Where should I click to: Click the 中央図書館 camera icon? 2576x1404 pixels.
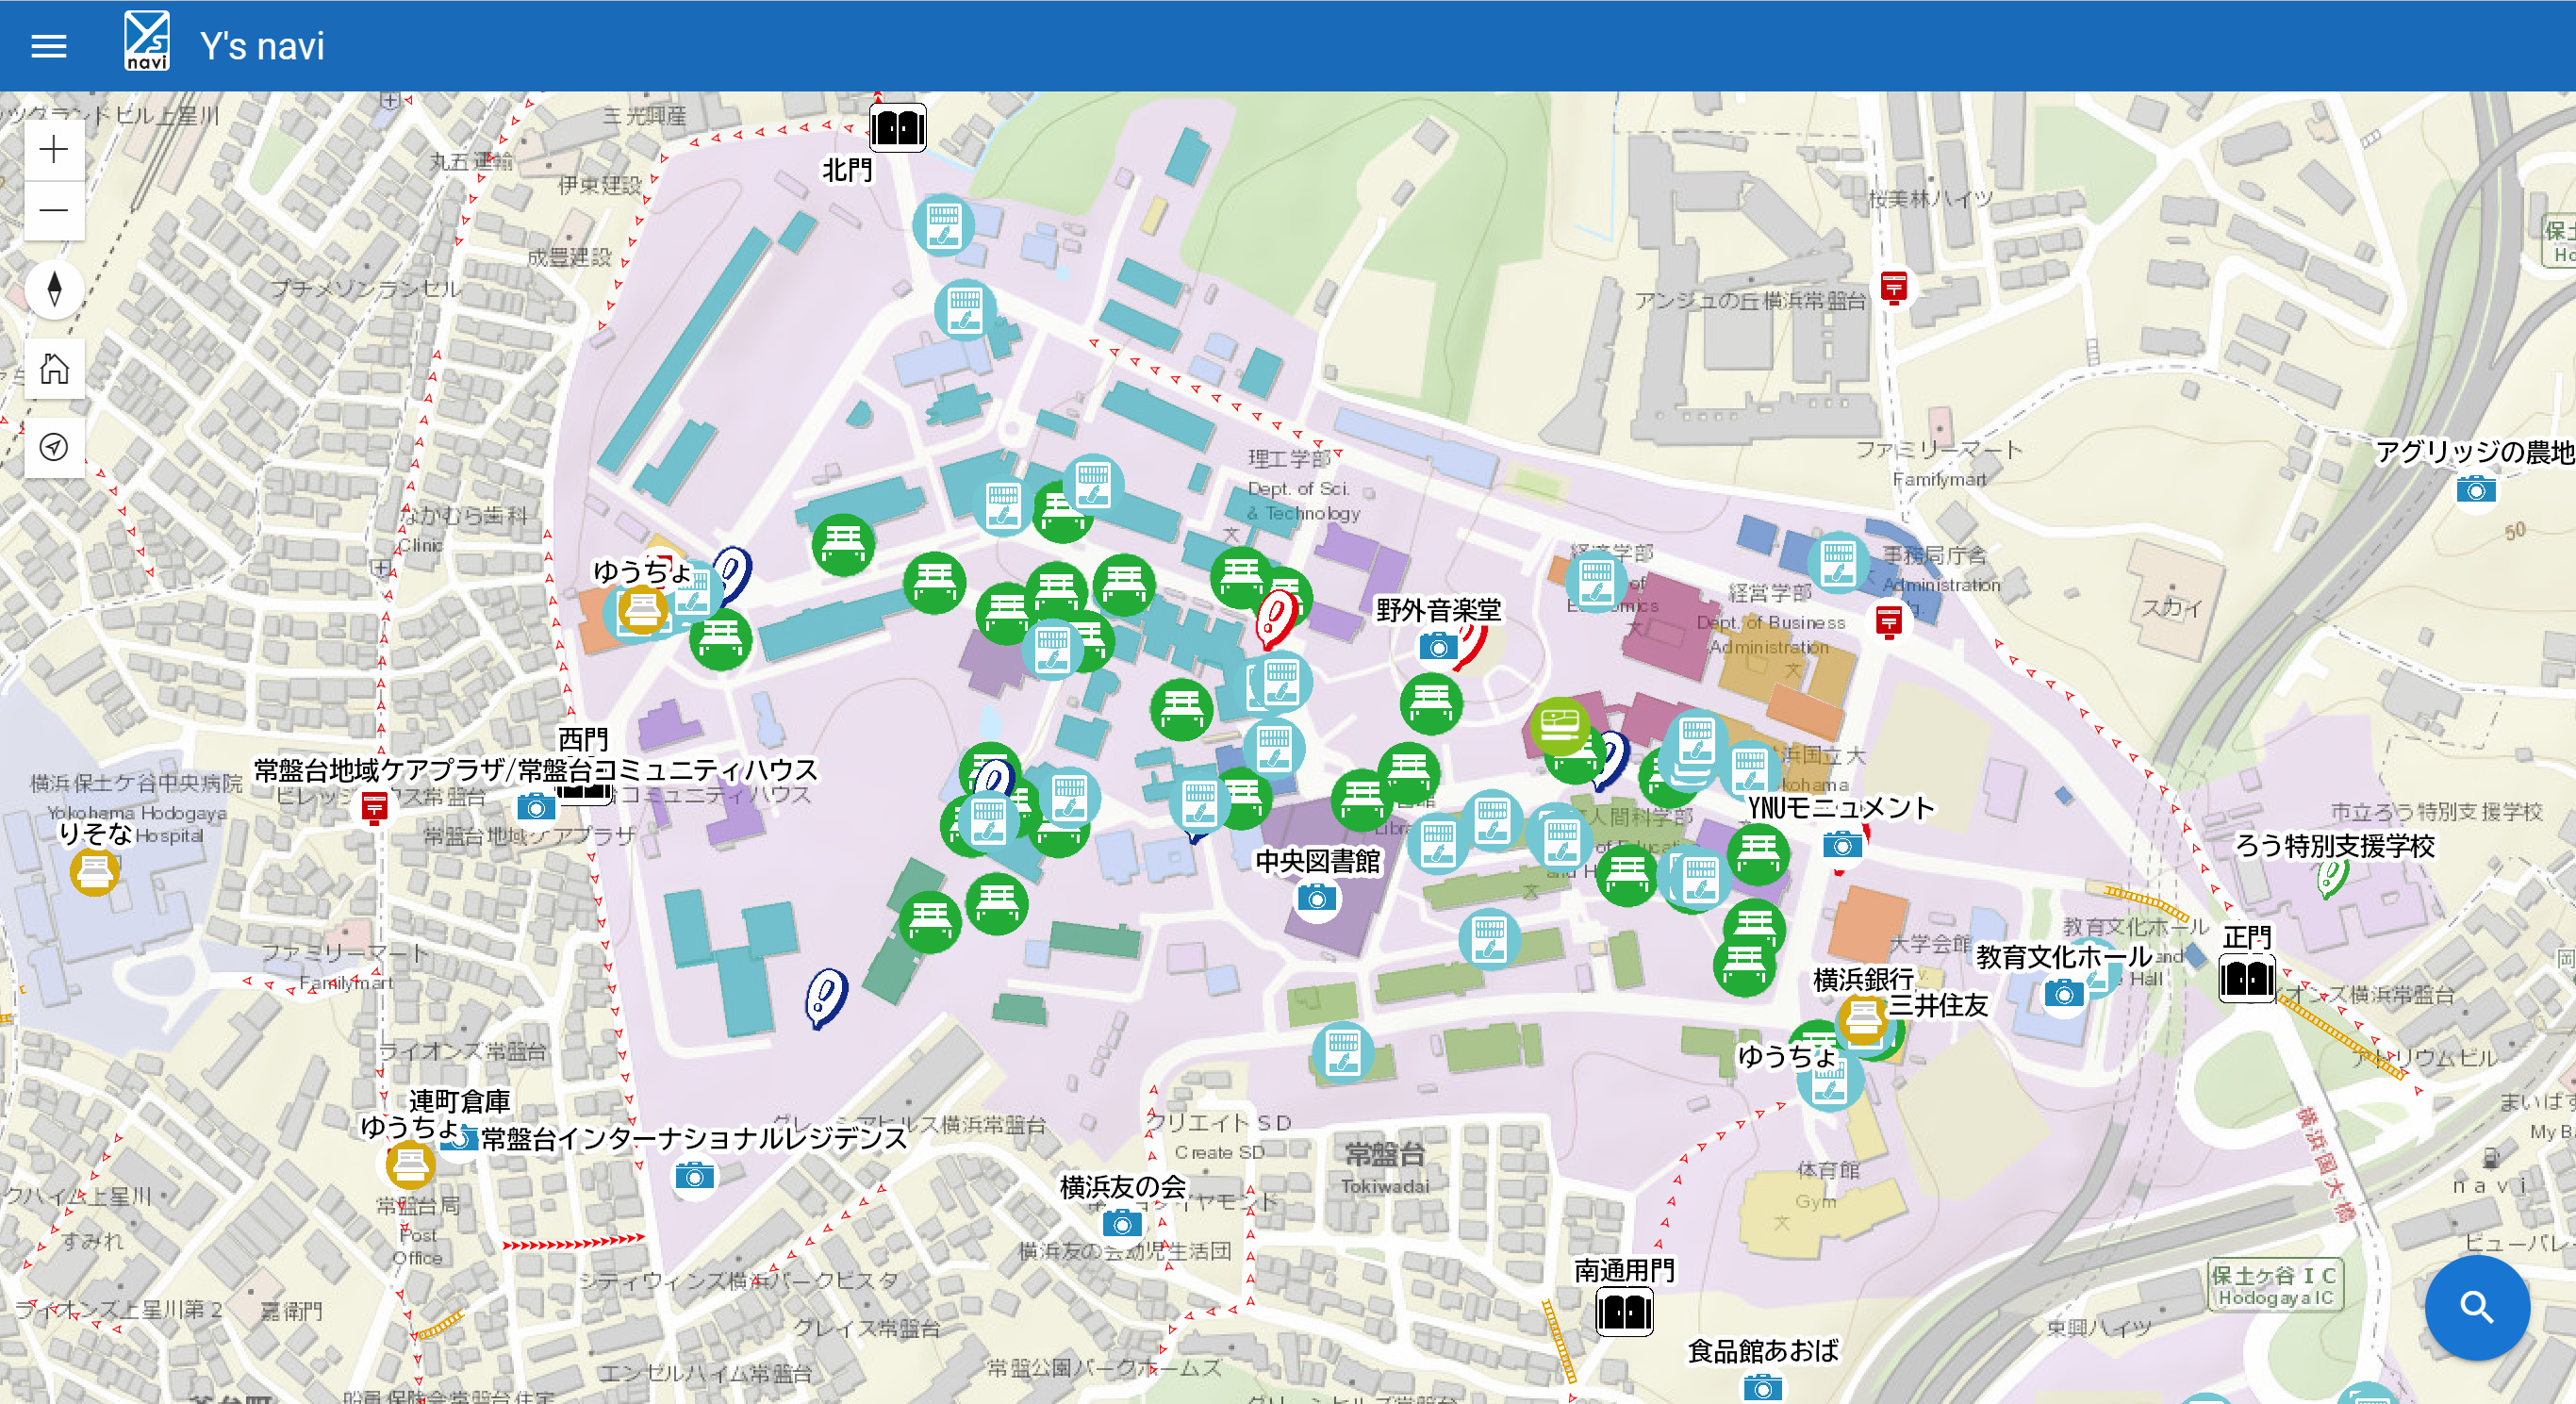click(1317, 898)
